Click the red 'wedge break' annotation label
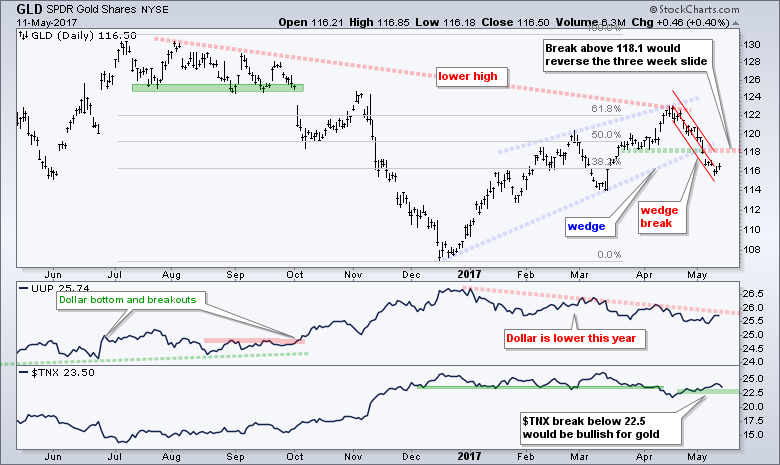The width and height of the screenshot is (780, 465). 662,217
